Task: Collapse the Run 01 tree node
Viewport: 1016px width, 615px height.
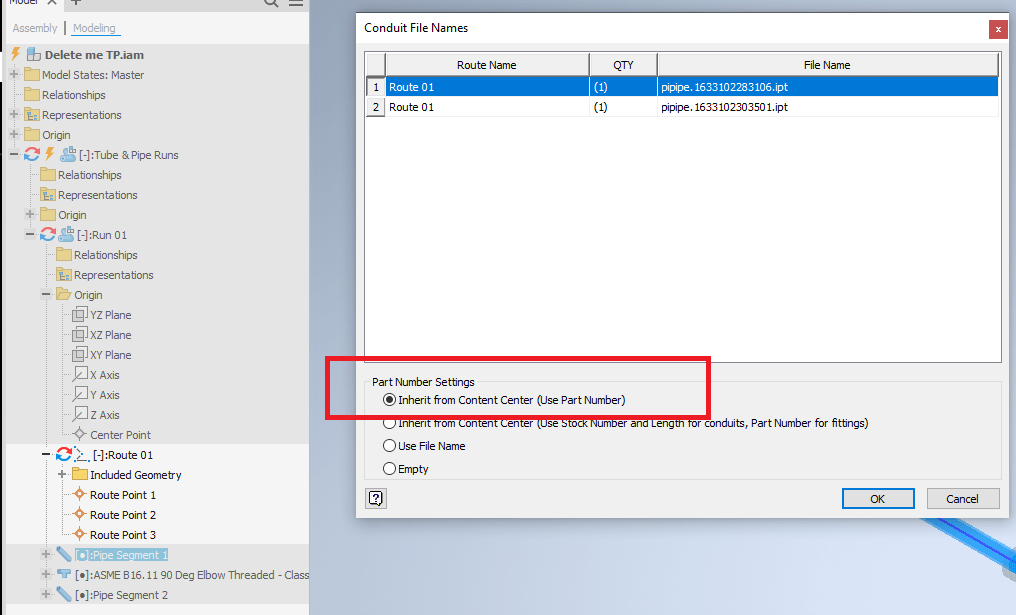Action: pyautogui.click(x=31, y=234)
